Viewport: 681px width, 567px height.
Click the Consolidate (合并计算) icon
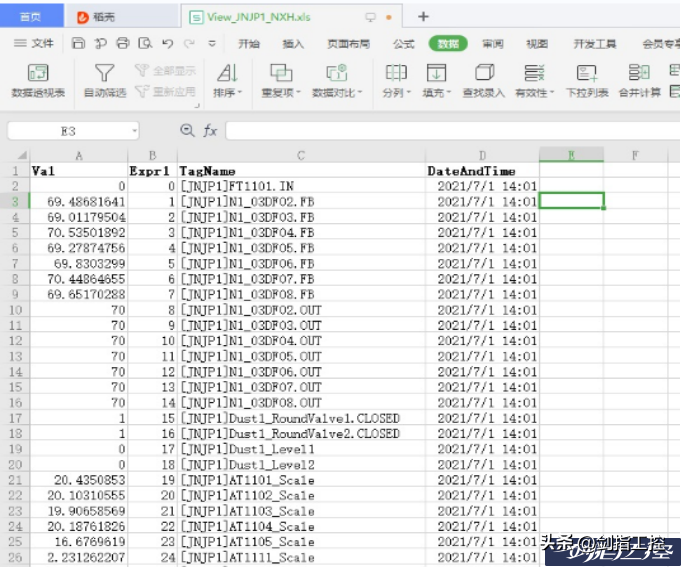pos(638,74)
